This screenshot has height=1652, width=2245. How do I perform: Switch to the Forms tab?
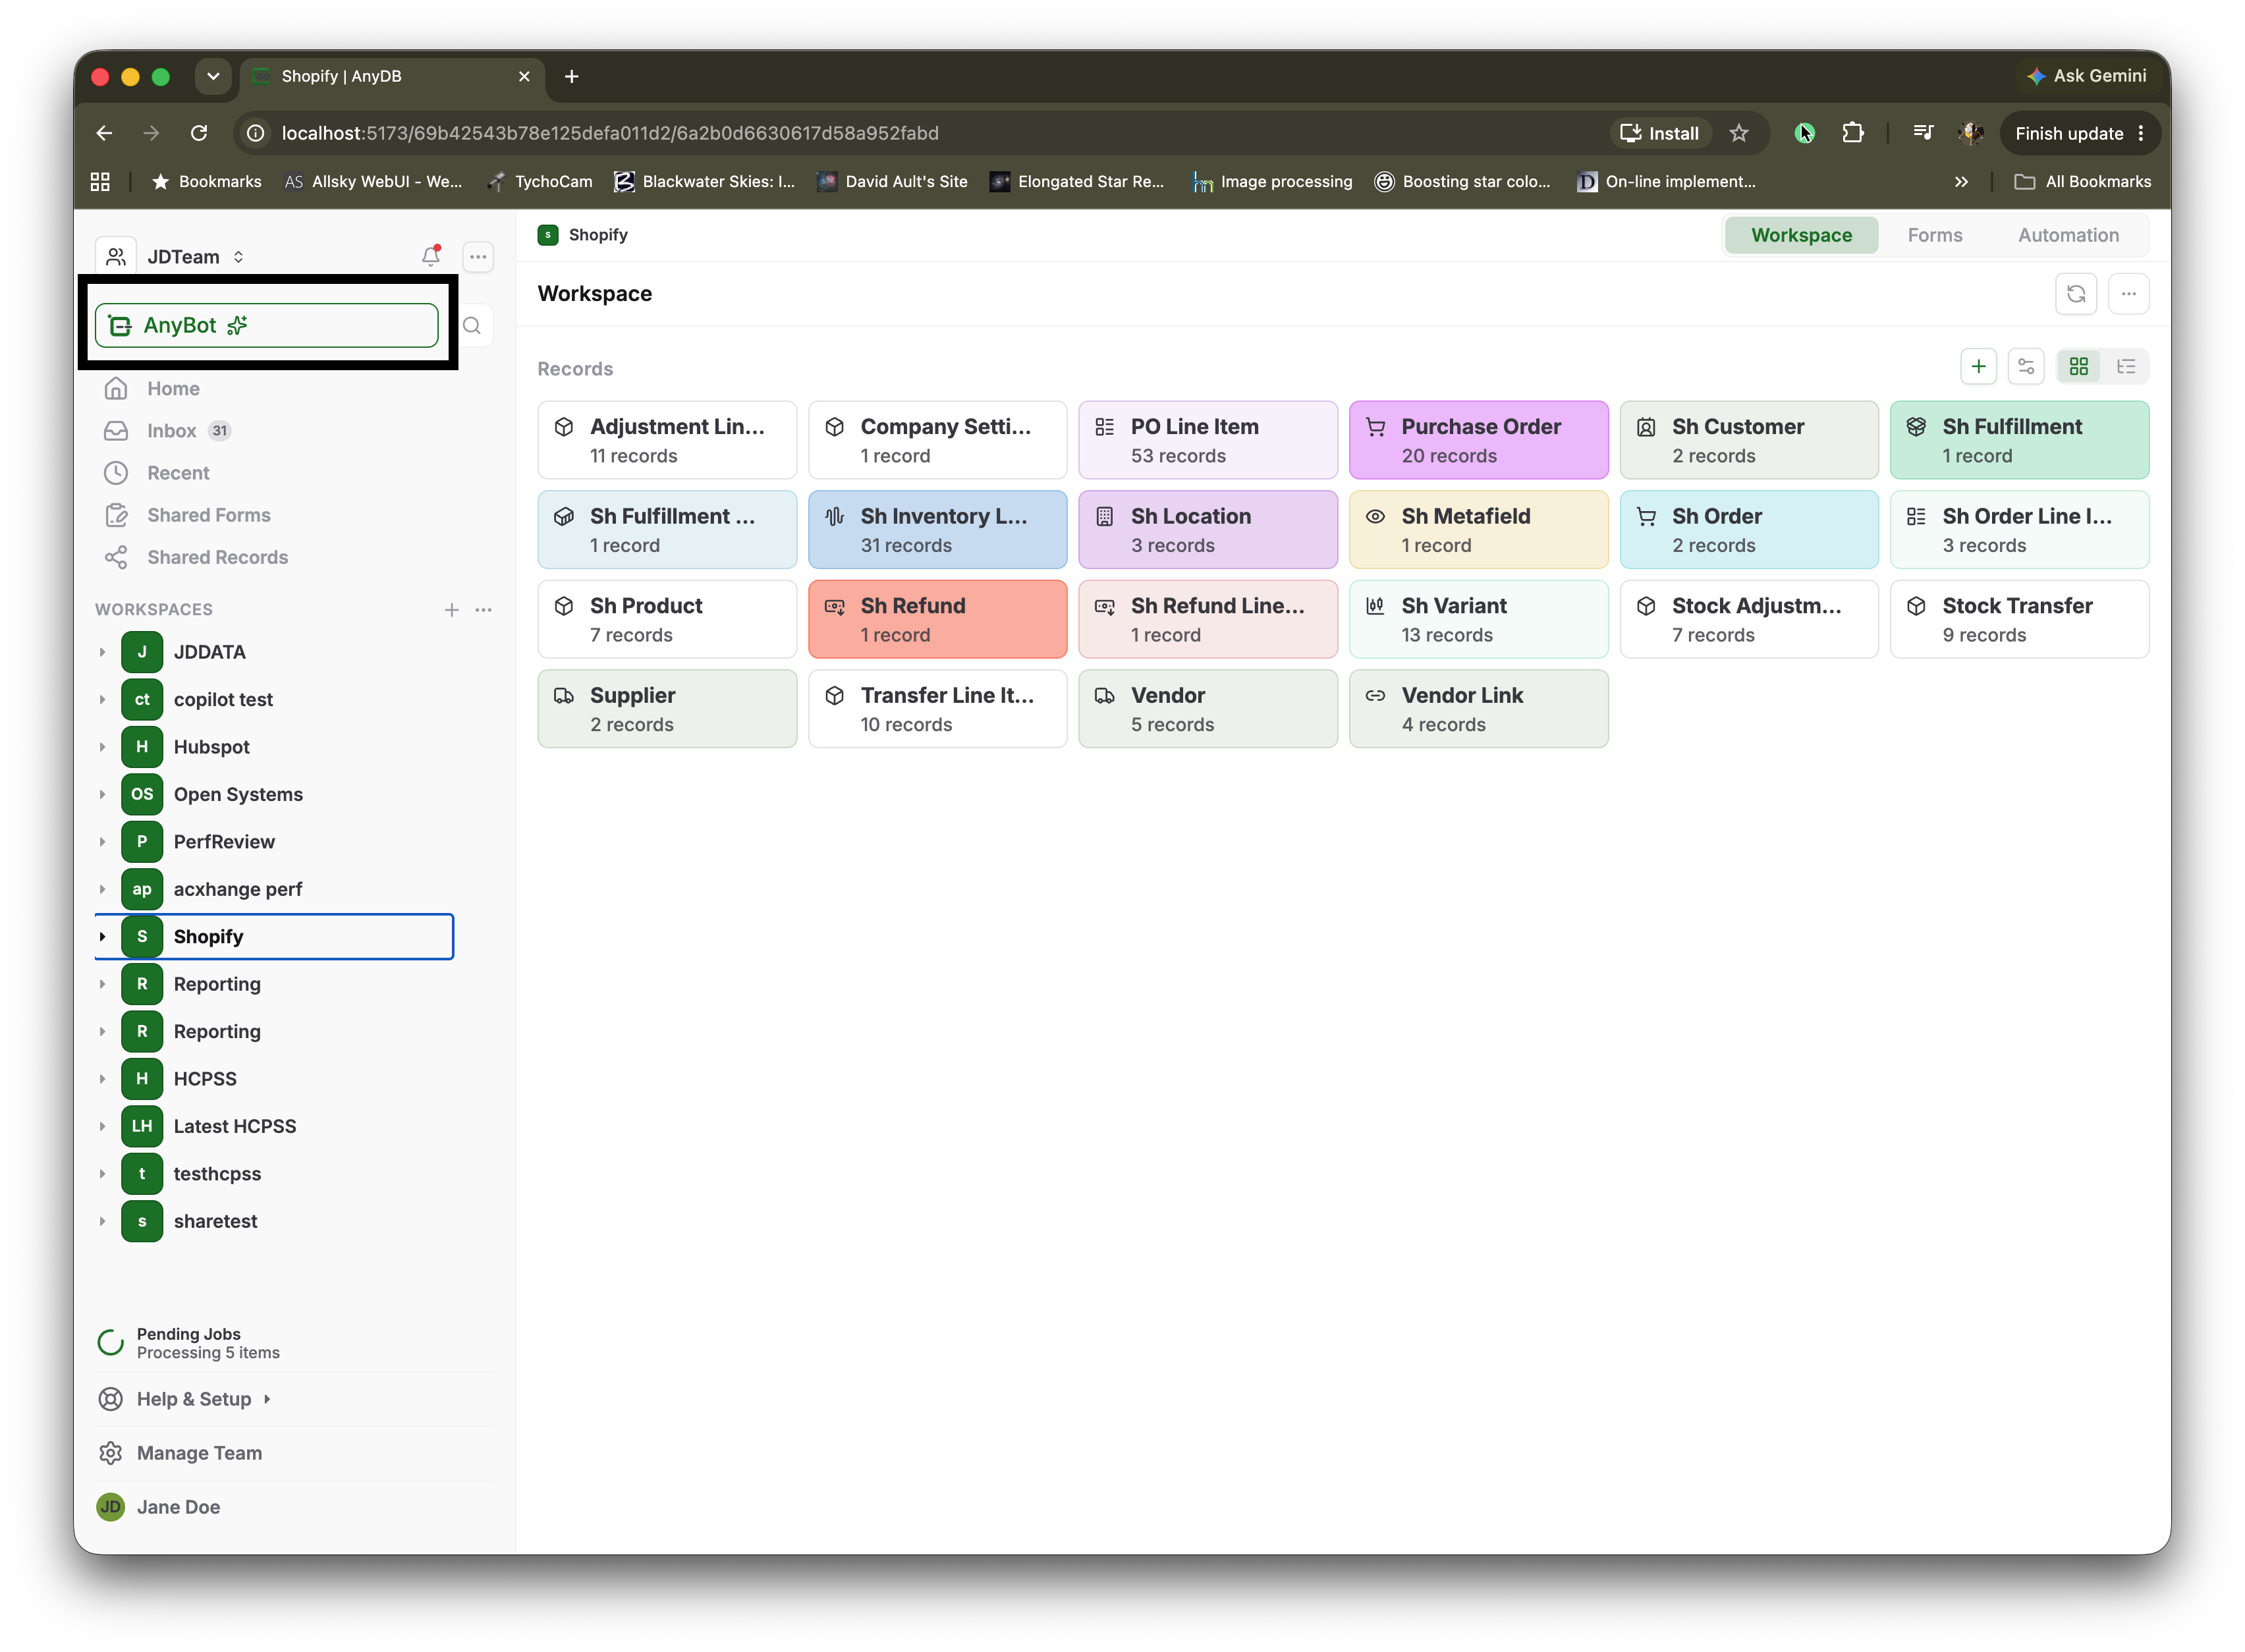1935,235
